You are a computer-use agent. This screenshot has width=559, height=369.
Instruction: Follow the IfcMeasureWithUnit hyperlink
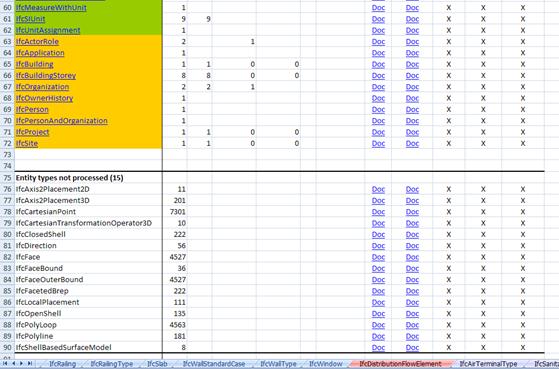51,7
